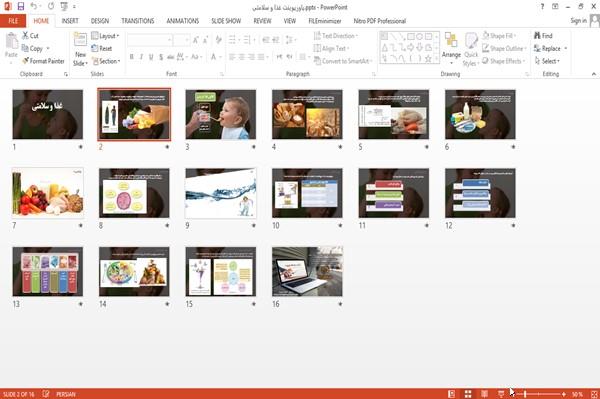Select slide 1 title thumbnail

point(47,114)
